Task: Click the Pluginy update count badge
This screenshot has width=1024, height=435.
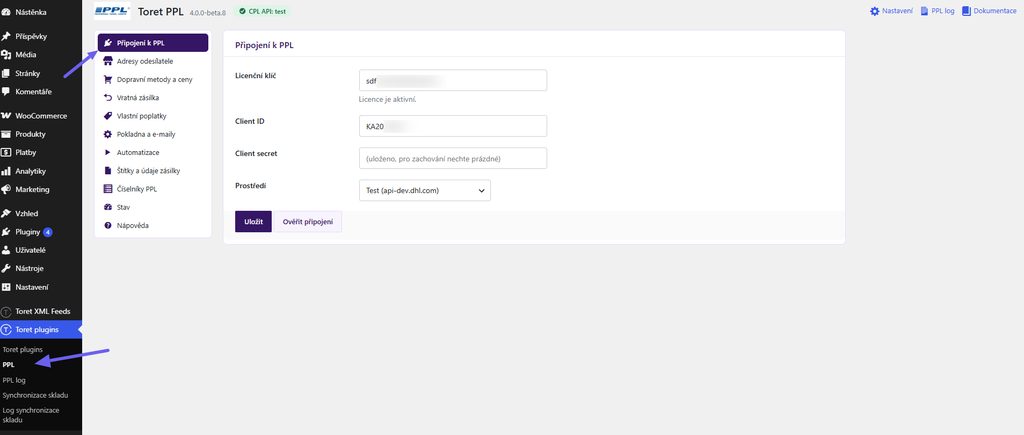Action: (x=48, y=232)
